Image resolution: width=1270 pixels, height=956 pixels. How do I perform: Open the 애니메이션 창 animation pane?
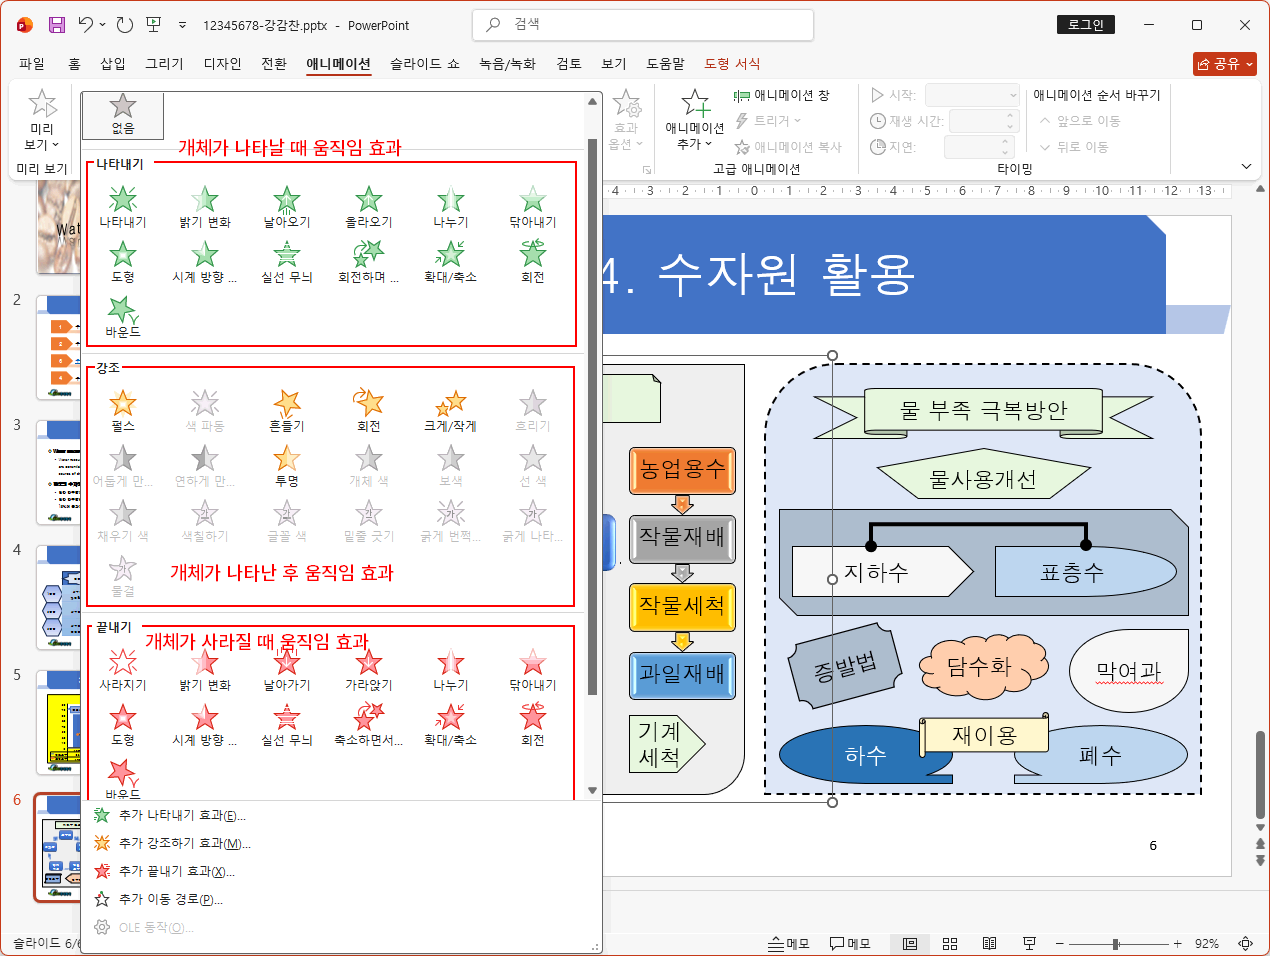coord(795,95)
